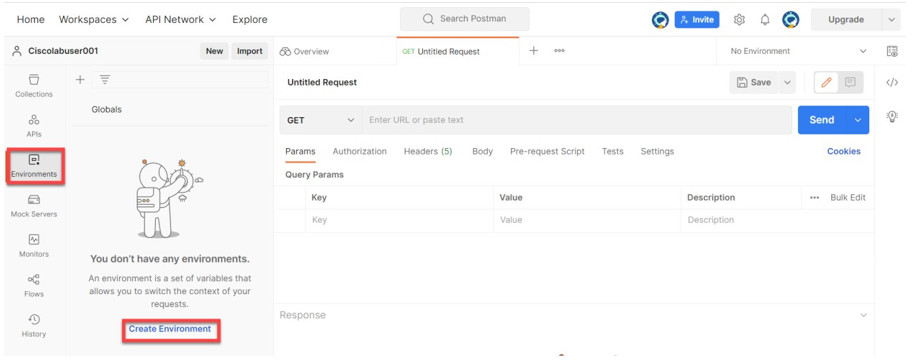Open Monitors in the sidebar
This screenshot has width=912, height=360.
pos(34,246)
